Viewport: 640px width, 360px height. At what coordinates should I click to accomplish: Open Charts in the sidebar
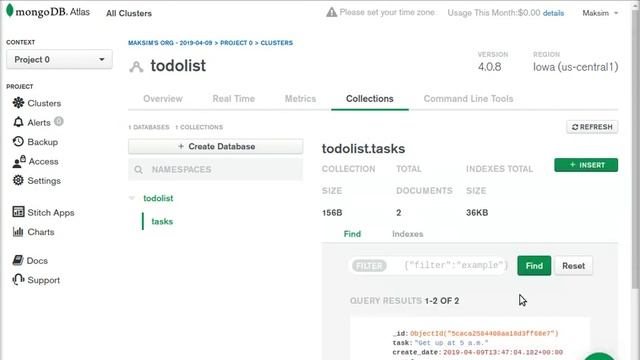pos(33,232)
